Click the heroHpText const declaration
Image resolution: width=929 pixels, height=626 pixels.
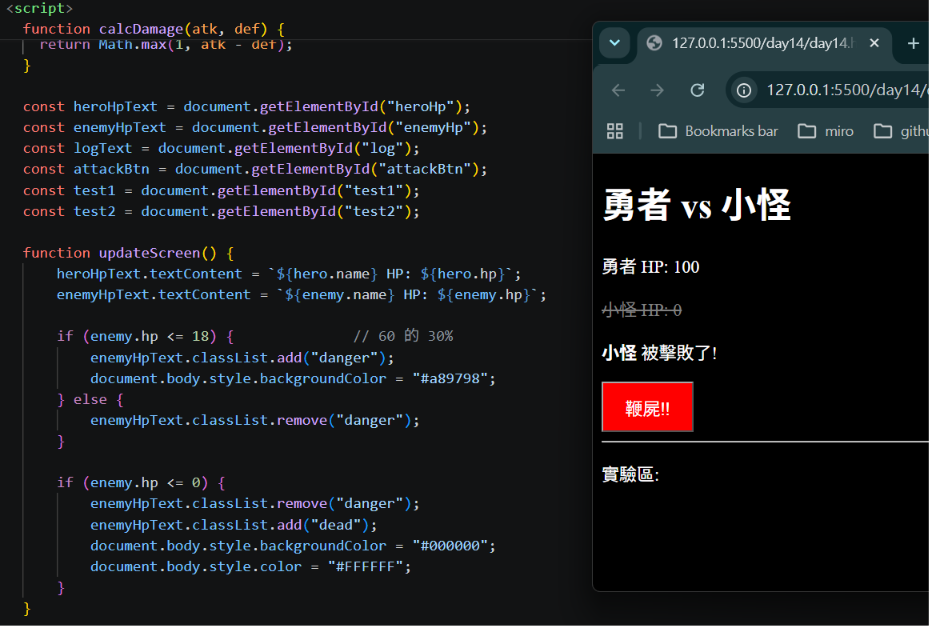(x=246, y=107)
